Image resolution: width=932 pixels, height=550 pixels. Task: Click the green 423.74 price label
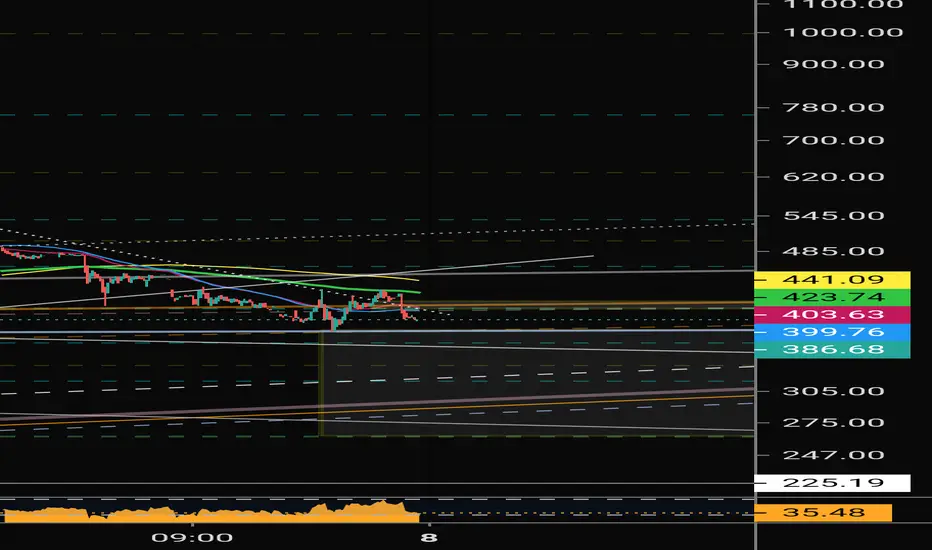pos(832,297)
